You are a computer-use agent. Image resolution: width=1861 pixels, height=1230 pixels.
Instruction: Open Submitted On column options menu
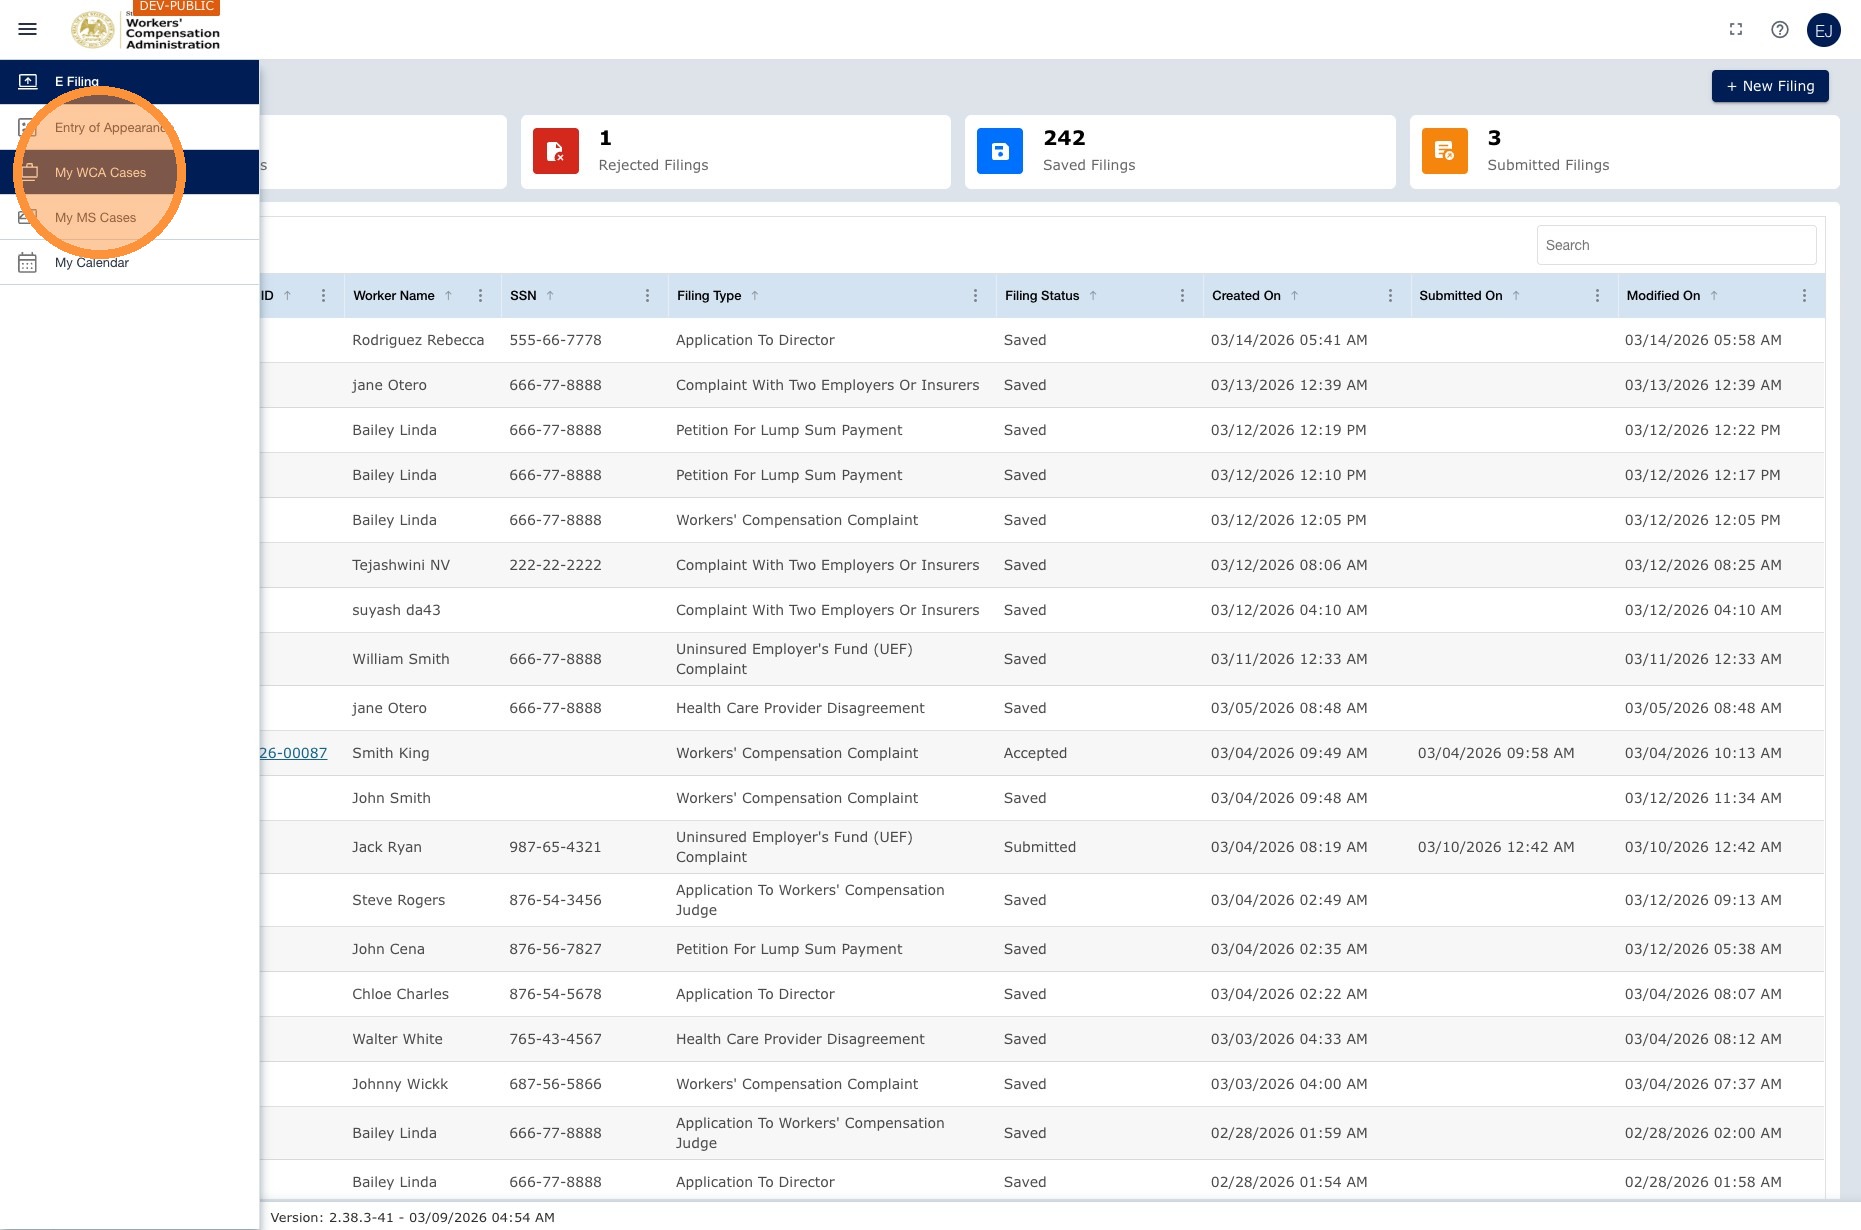pos(1597,296)
